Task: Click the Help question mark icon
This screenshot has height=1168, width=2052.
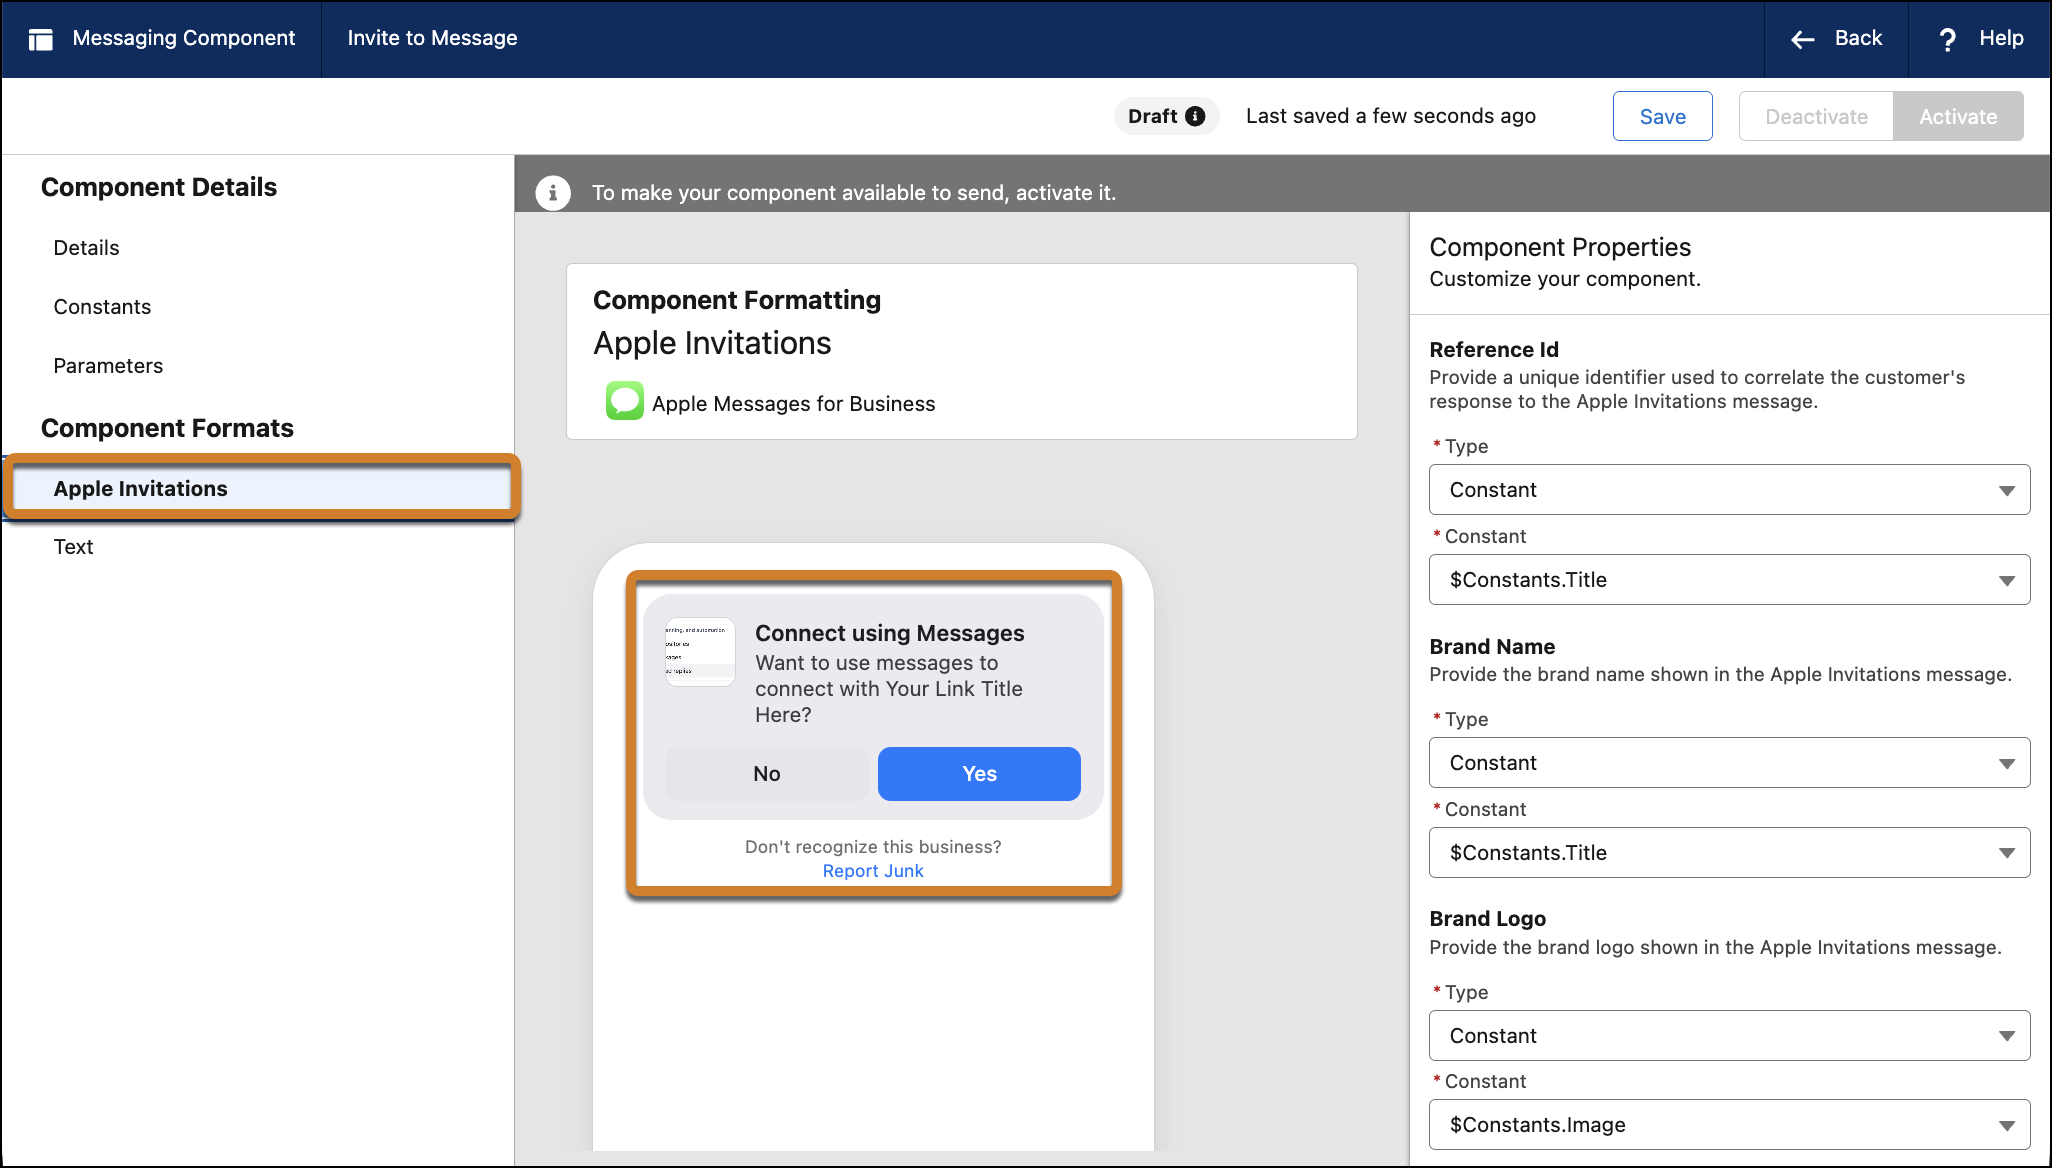Action: (1947, 39)
